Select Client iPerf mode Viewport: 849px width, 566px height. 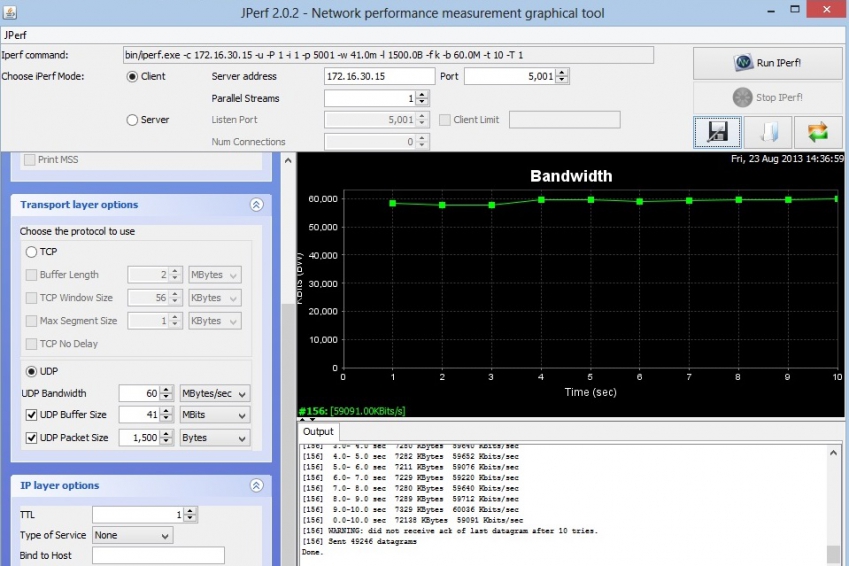[x=132, y=76]
